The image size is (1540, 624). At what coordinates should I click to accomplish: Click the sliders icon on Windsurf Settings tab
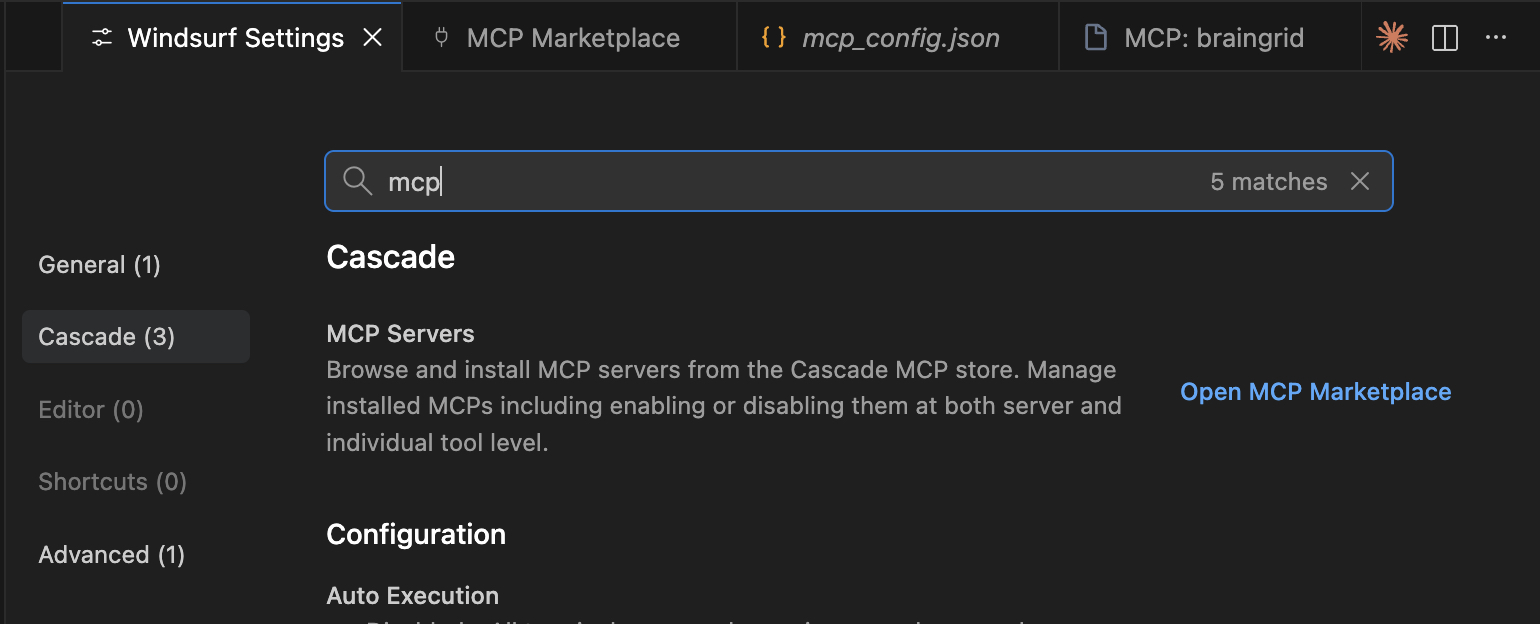click(102, 38)
